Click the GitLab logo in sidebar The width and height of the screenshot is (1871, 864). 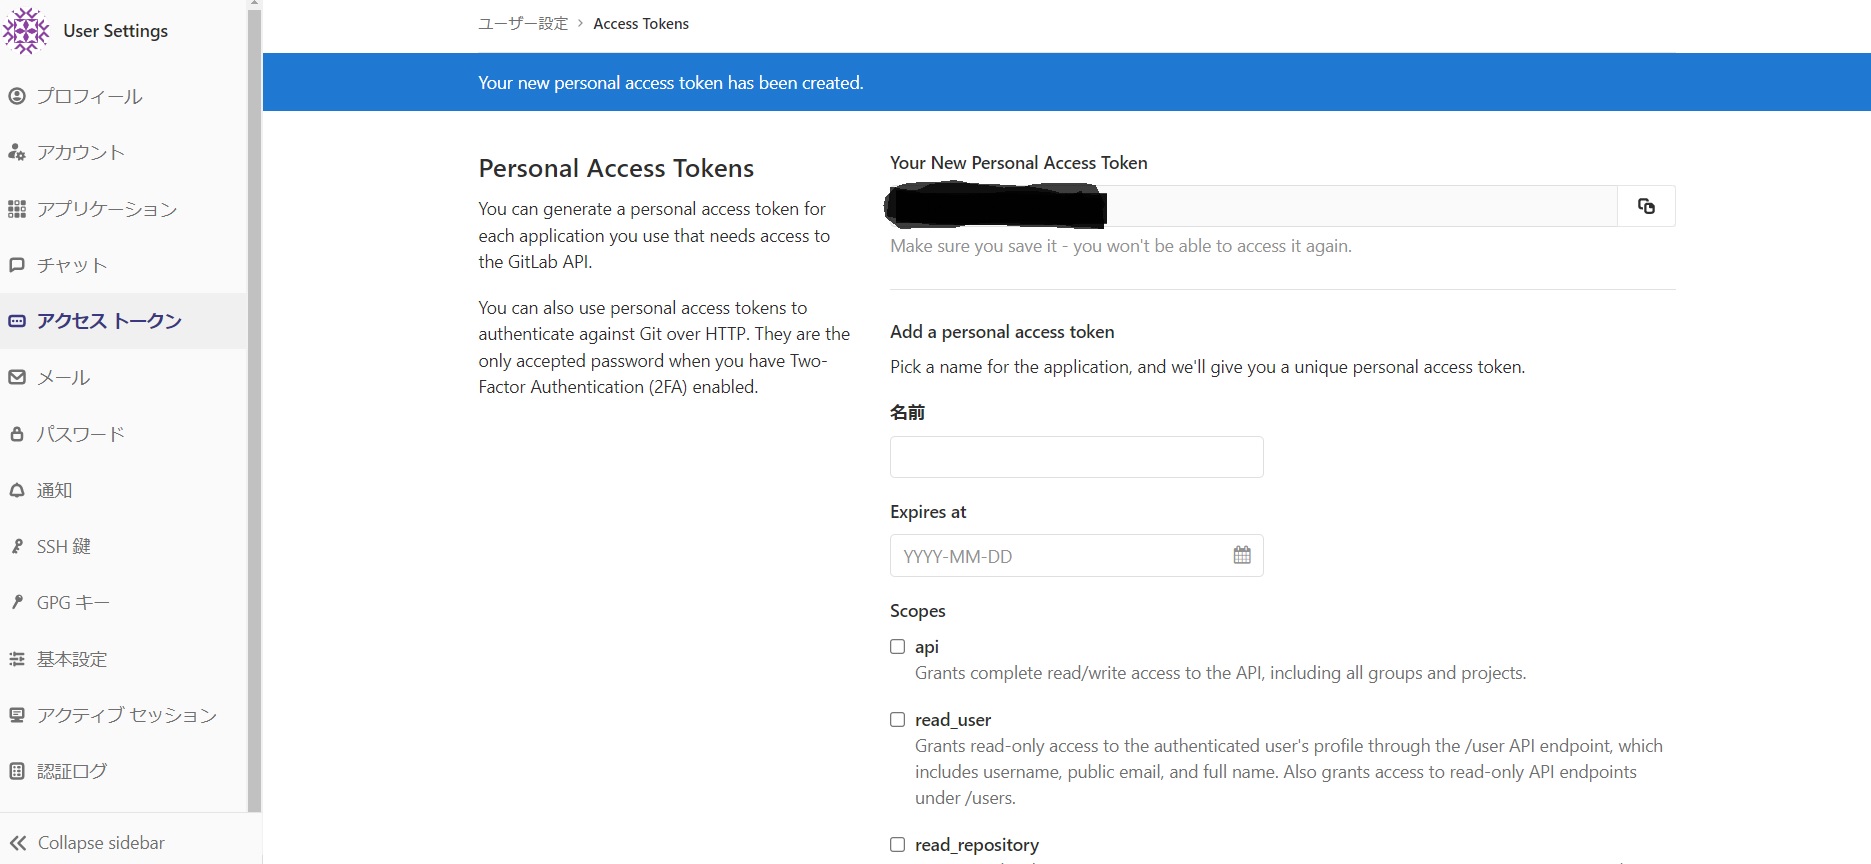[x=26, y=31]
